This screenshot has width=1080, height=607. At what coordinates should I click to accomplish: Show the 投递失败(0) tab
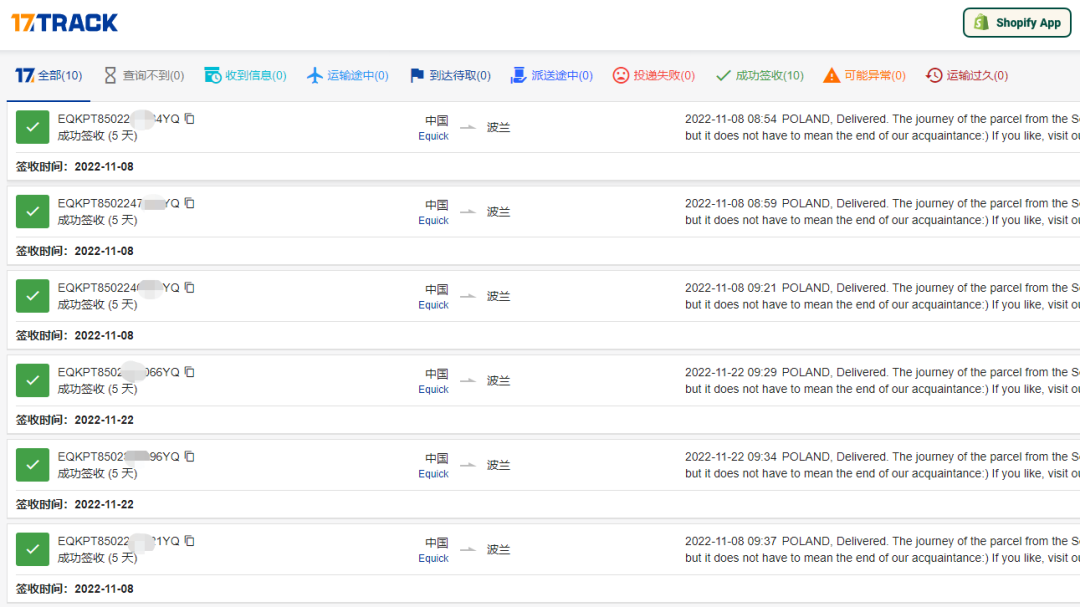(654, 75)
